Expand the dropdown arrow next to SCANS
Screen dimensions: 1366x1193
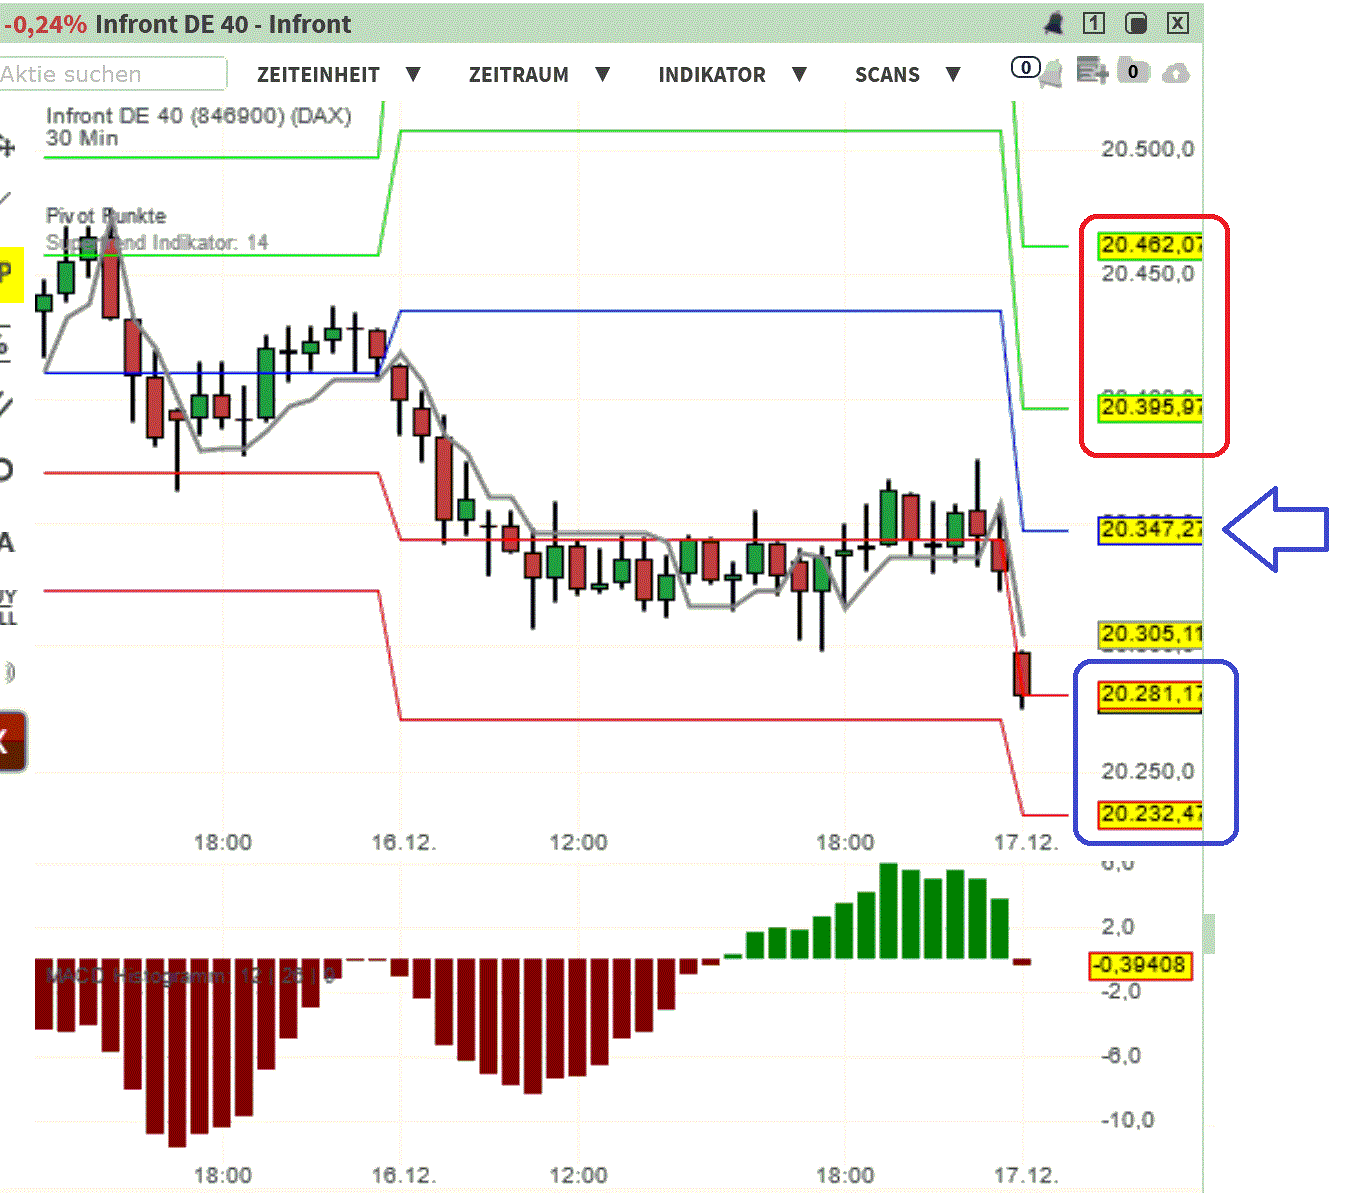pos(953,74)
